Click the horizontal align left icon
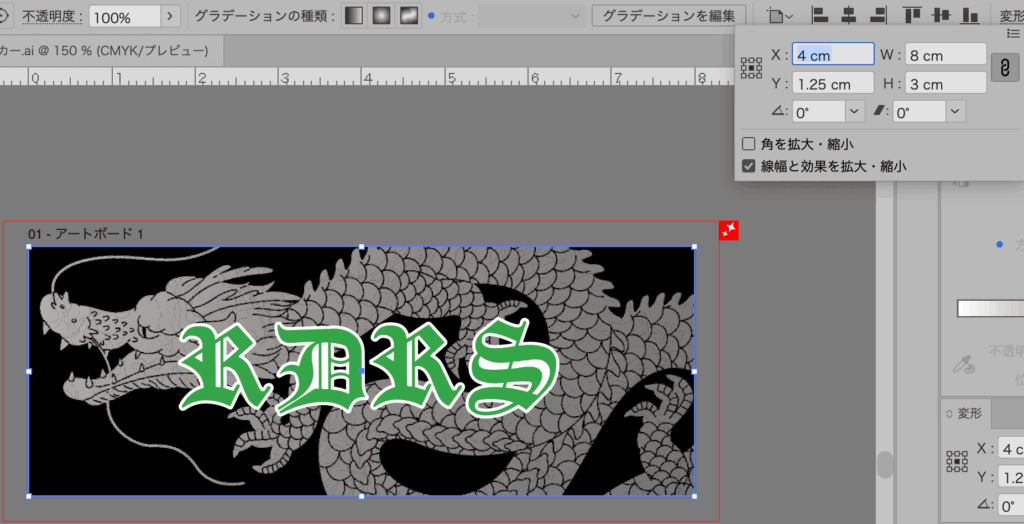 coord(820,15)
